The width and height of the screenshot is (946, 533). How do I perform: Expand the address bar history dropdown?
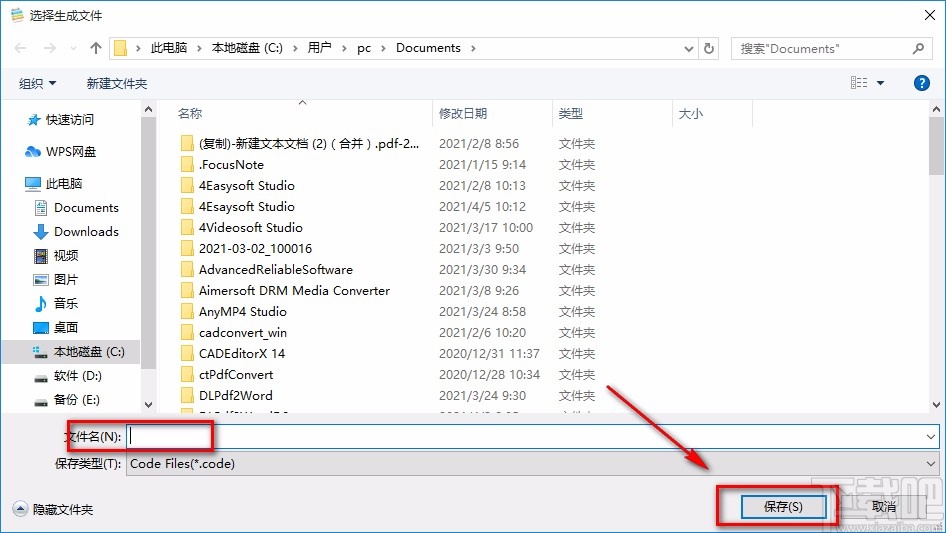point(688,49)
